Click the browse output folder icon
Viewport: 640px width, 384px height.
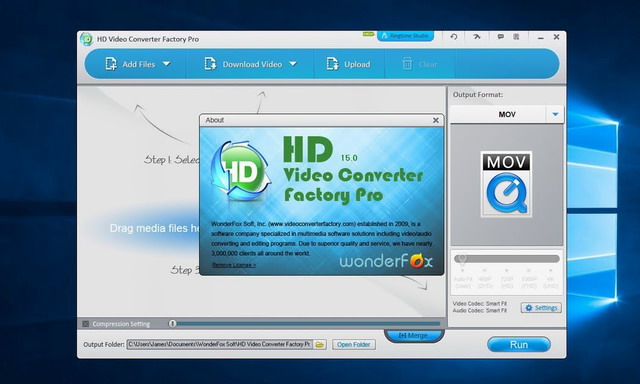click(320, 345)
